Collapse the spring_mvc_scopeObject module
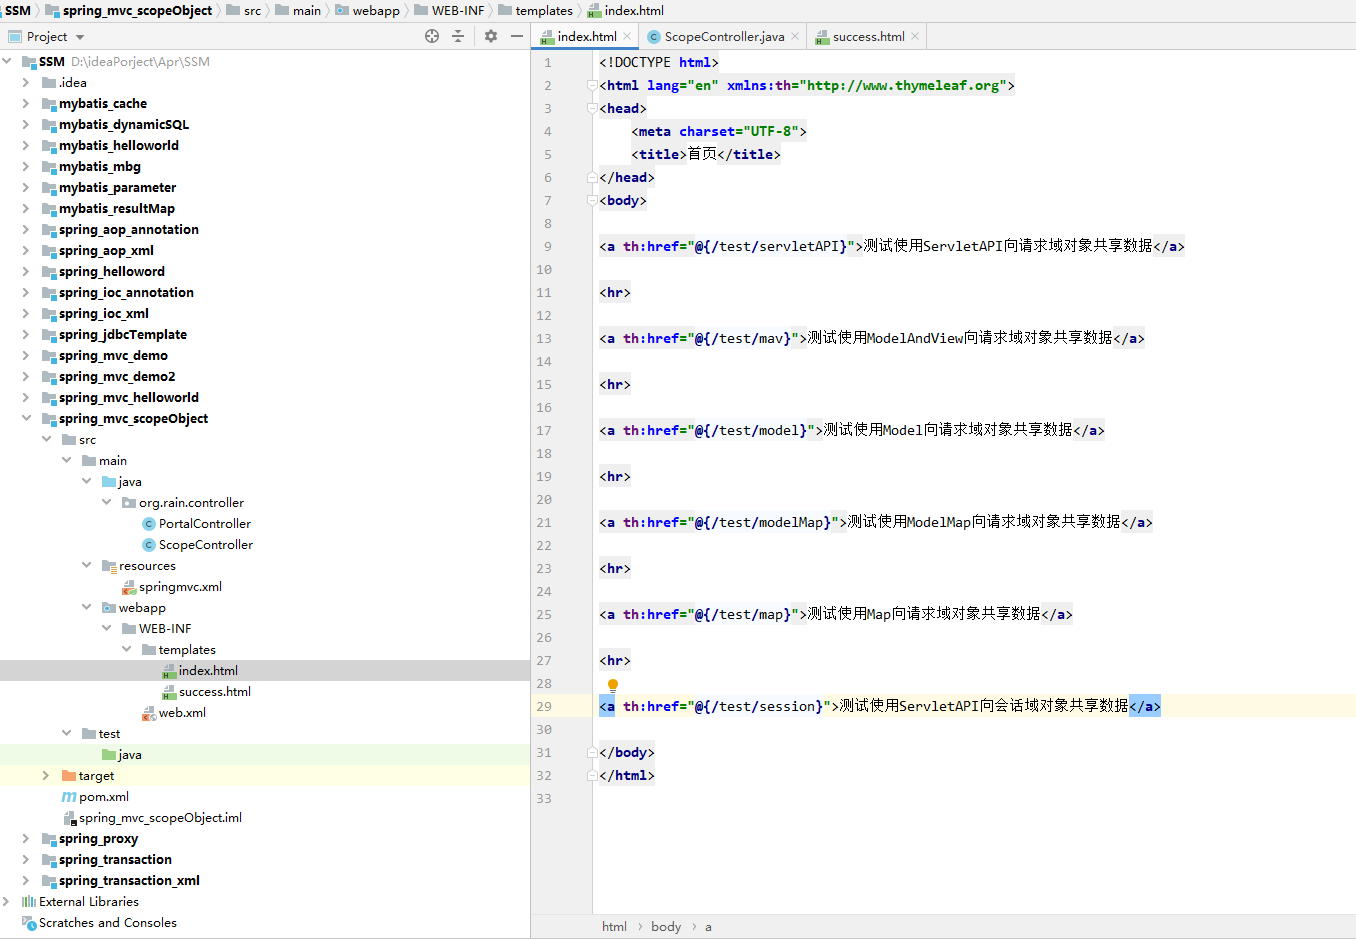Image resolution: width=1356 pixels, height=939 pixels. point(26,419)
